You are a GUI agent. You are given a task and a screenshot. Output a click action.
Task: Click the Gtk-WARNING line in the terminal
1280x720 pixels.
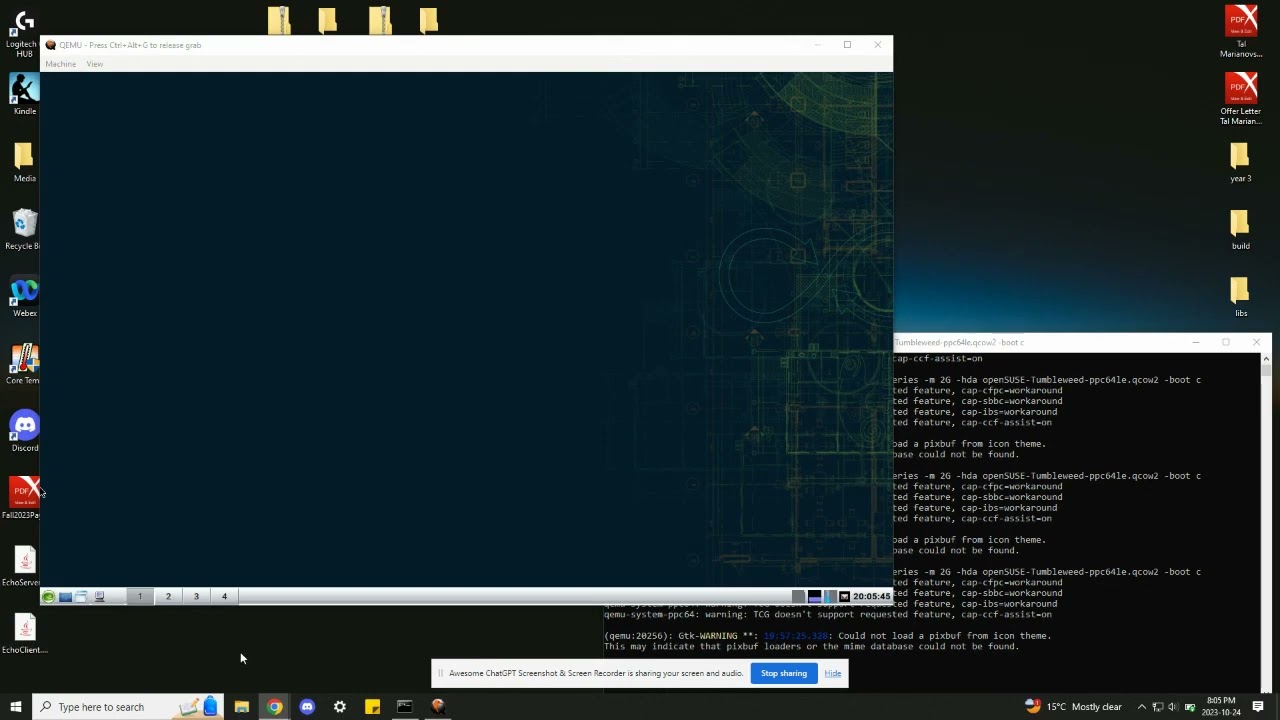tap(827, 636)
